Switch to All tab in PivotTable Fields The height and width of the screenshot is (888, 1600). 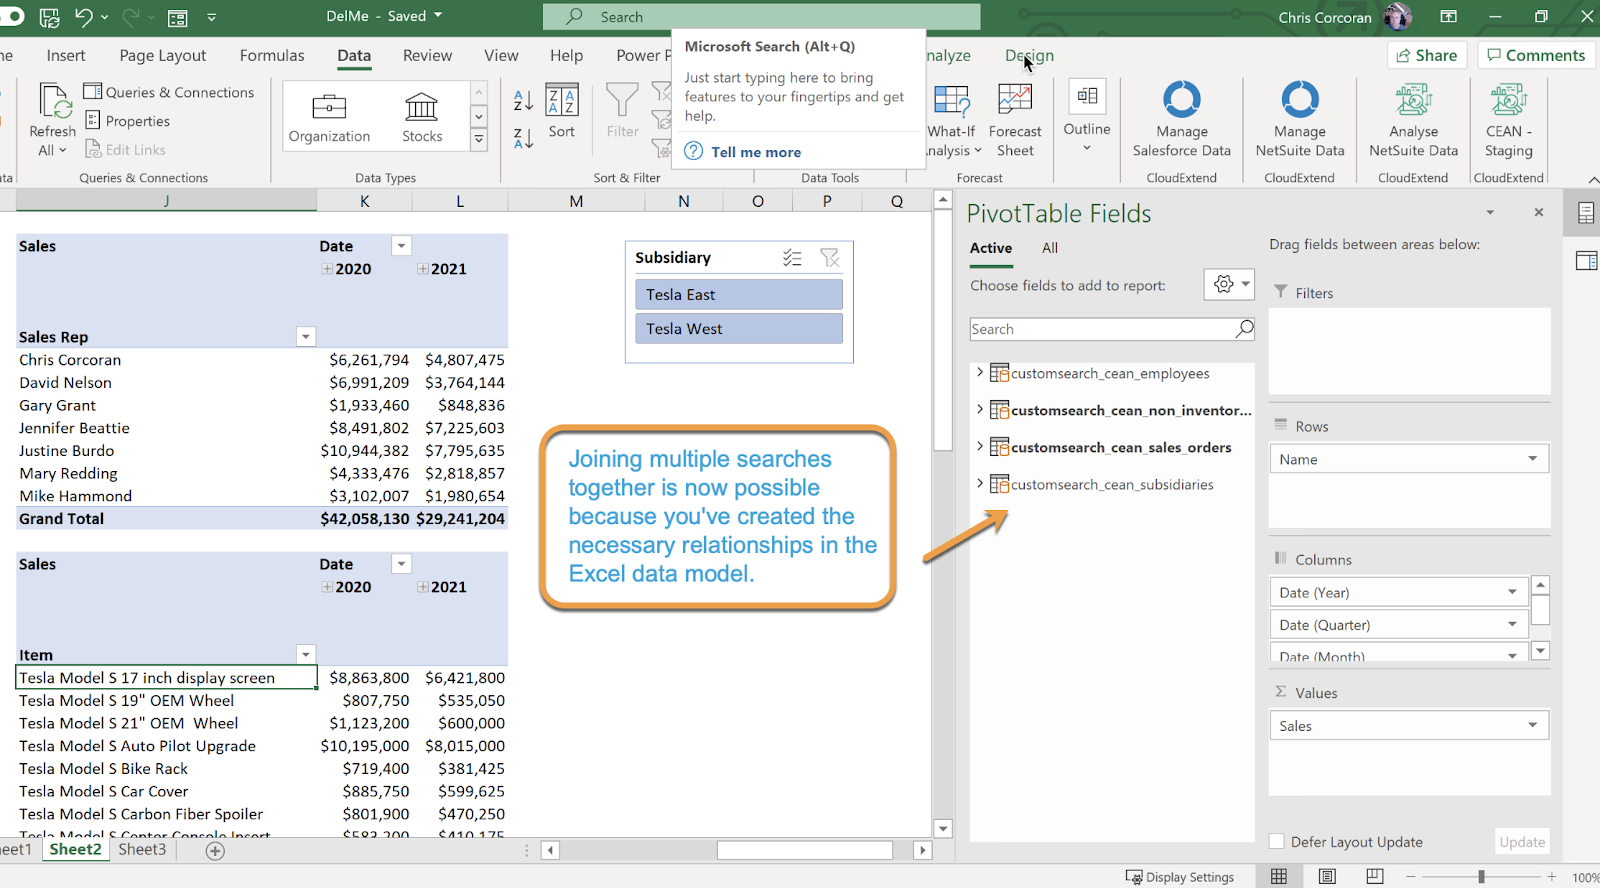tap(1050, 248)
